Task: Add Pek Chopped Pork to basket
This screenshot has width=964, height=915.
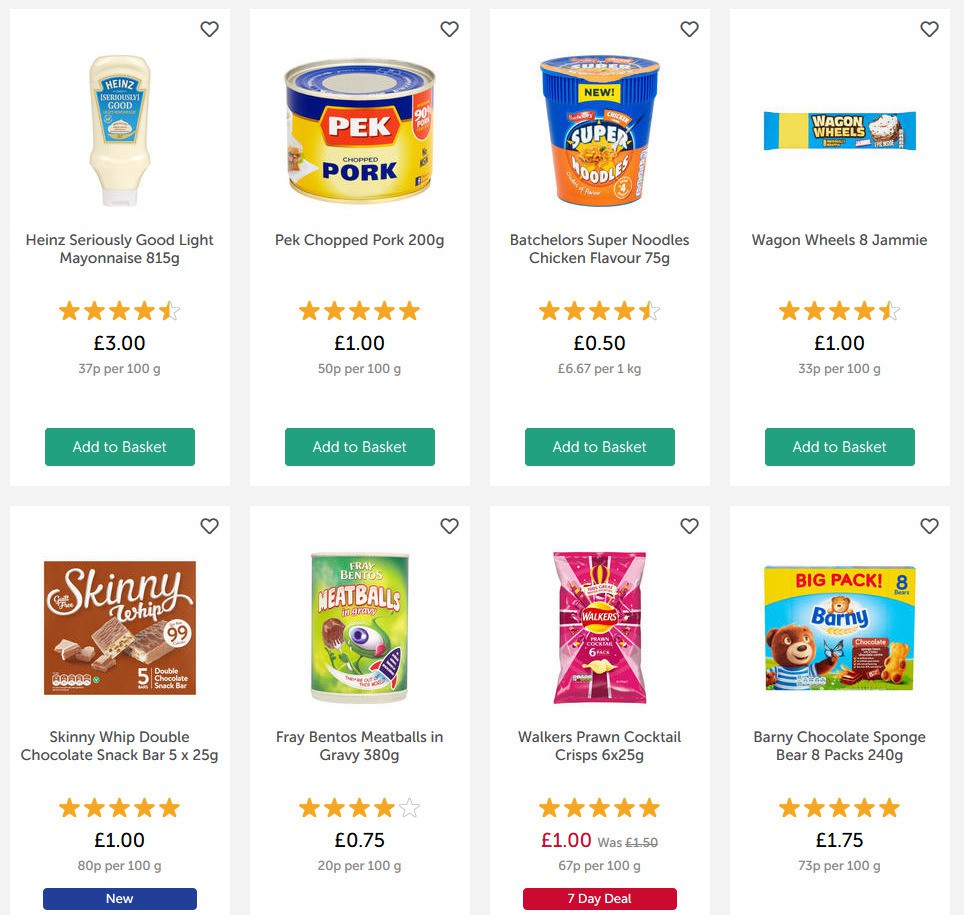Action: point(359,447)
